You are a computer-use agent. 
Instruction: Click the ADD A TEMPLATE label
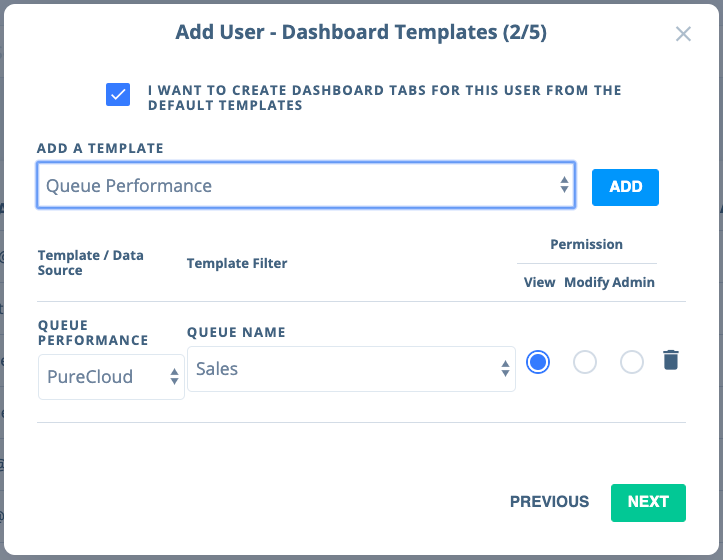pos(100,148)
